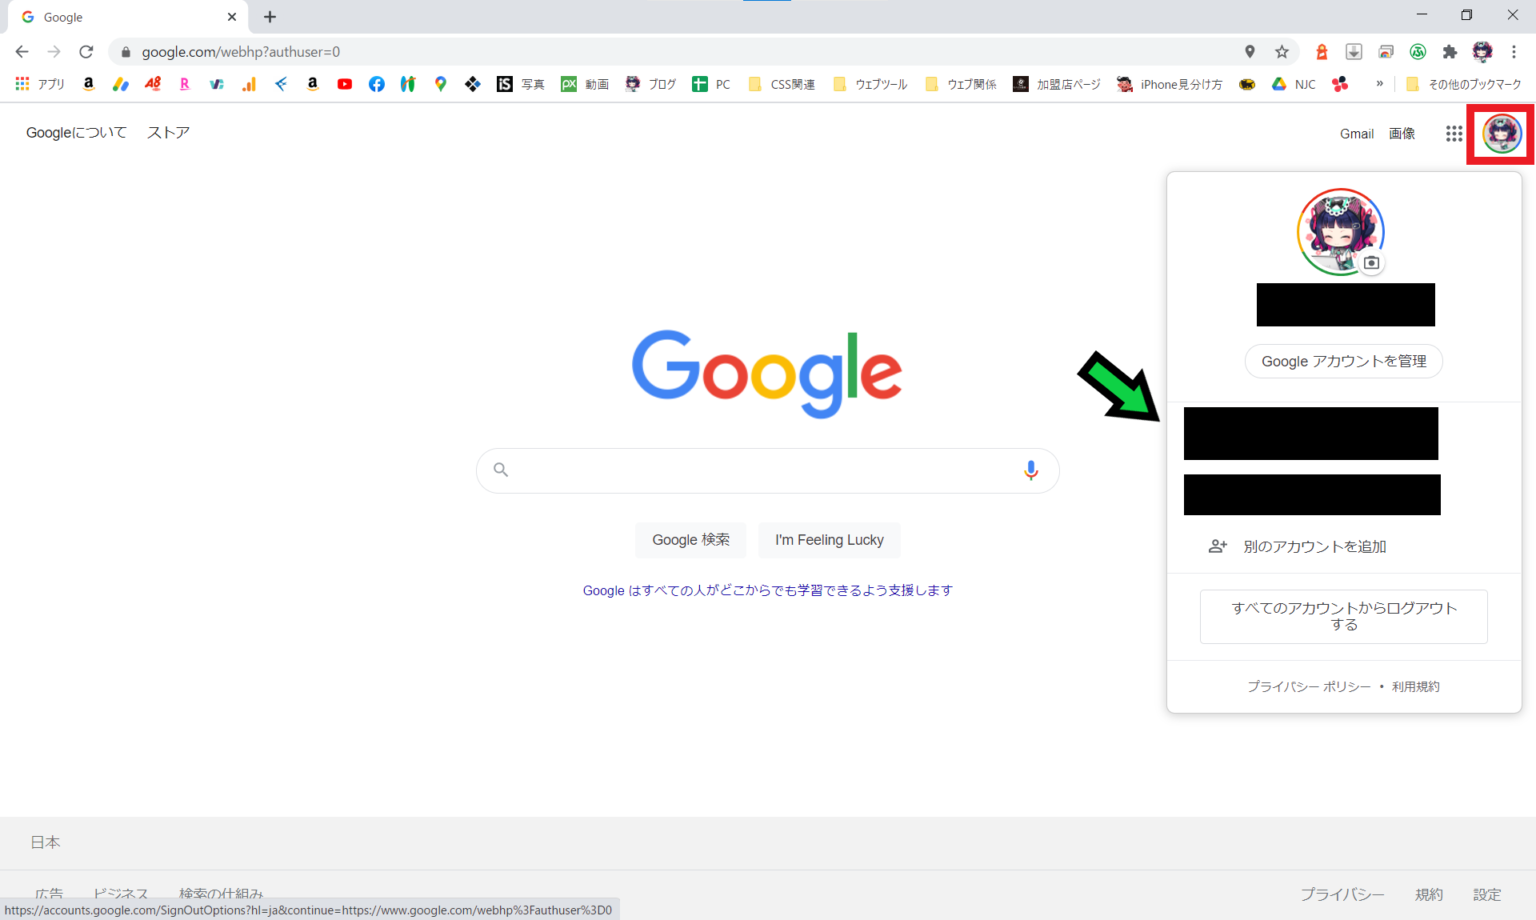Click the Google Maps pin bookmark
This screenshot has height=920, width=1536.
pos(440,84)
